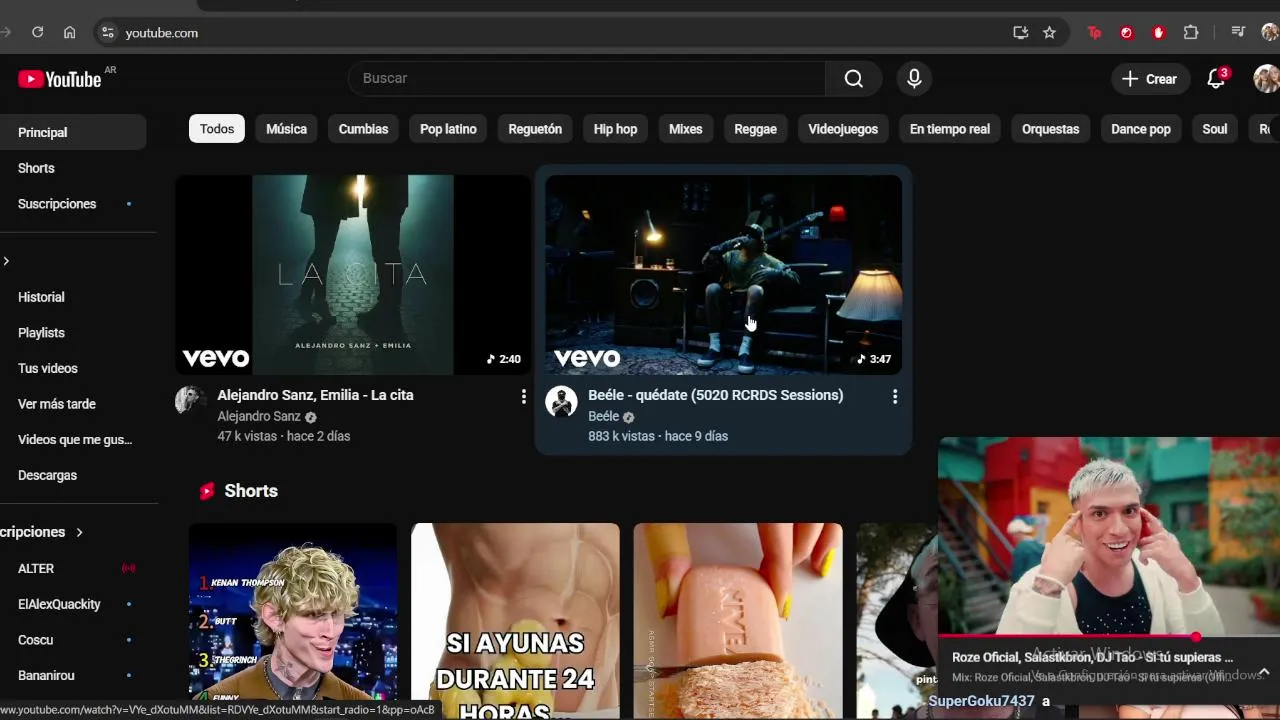
Task: Select the Música filter chip
Action: point(286,129)
